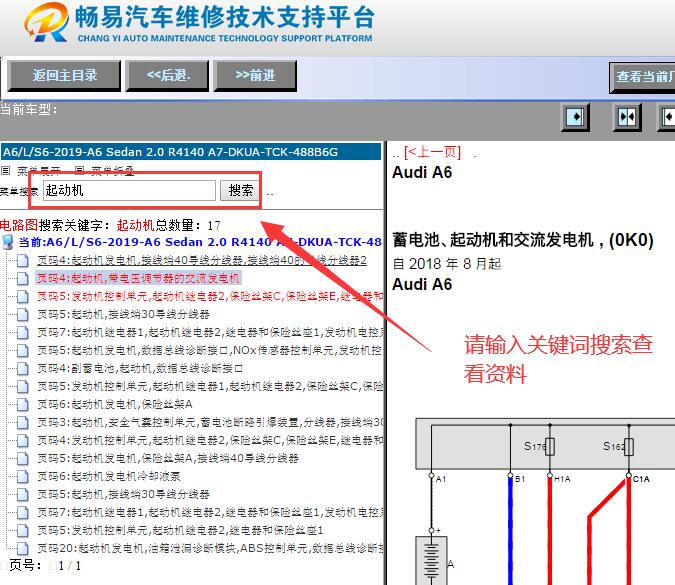The width and height of the screenshot is (675, 585).
Task: Open 页码5:发动机控制单元,起动机继电器1,起动机继电器2 entry
Action: [x=210, y=387]
